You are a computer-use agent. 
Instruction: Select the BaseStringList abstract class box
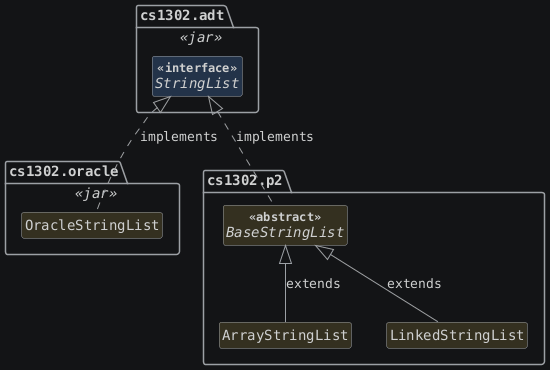click(285, 226)
